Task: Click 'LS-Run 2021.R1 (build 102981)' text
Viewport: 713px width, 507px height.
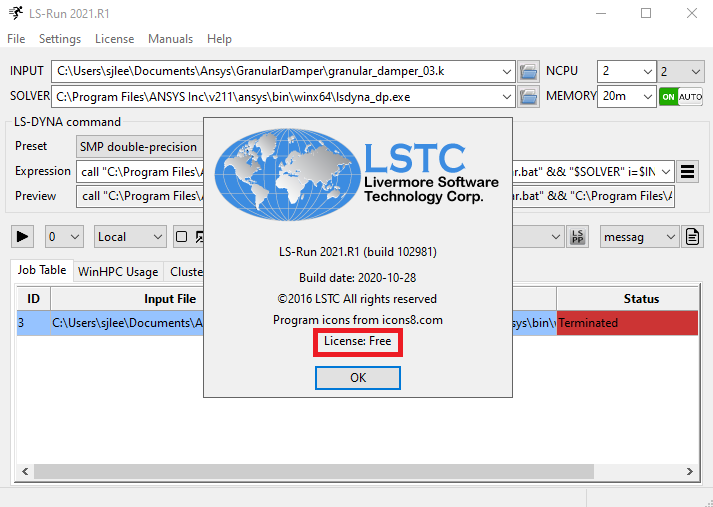Action: pyautogui.click(x=357, y=252)
